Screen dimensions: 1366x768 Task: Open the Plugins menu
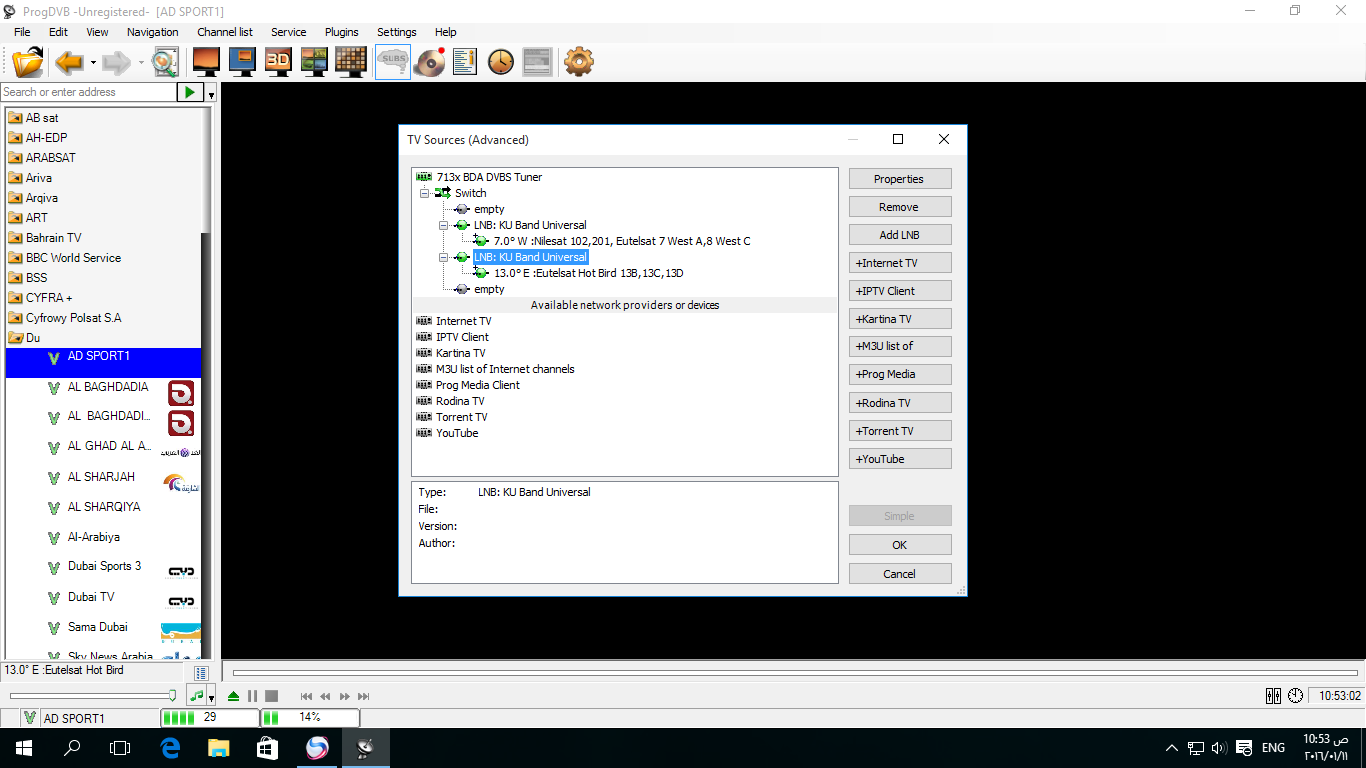point(342,32)
